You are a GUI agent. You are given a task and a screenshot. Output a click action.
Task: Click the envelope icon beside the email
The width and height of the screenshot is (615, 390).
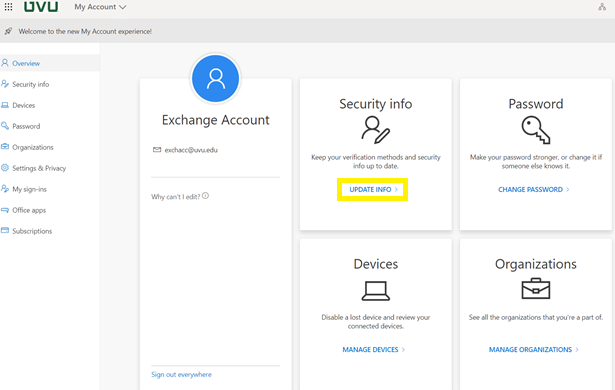coord(157,149)
